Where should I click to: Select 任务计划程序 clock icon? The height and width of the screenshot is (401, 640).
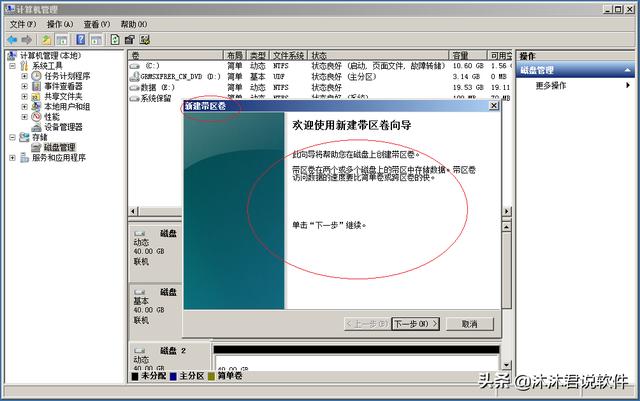tap(36, 76)
